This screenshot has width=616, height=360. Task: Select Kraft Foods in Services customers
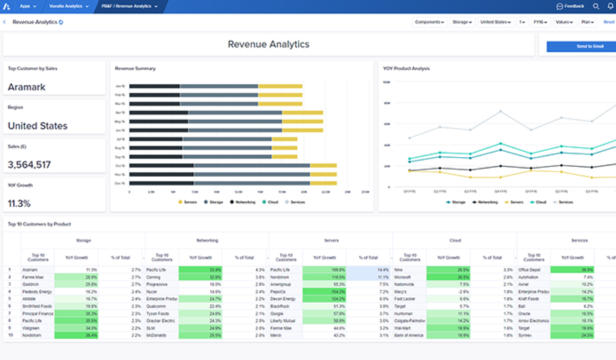[529, 299]
